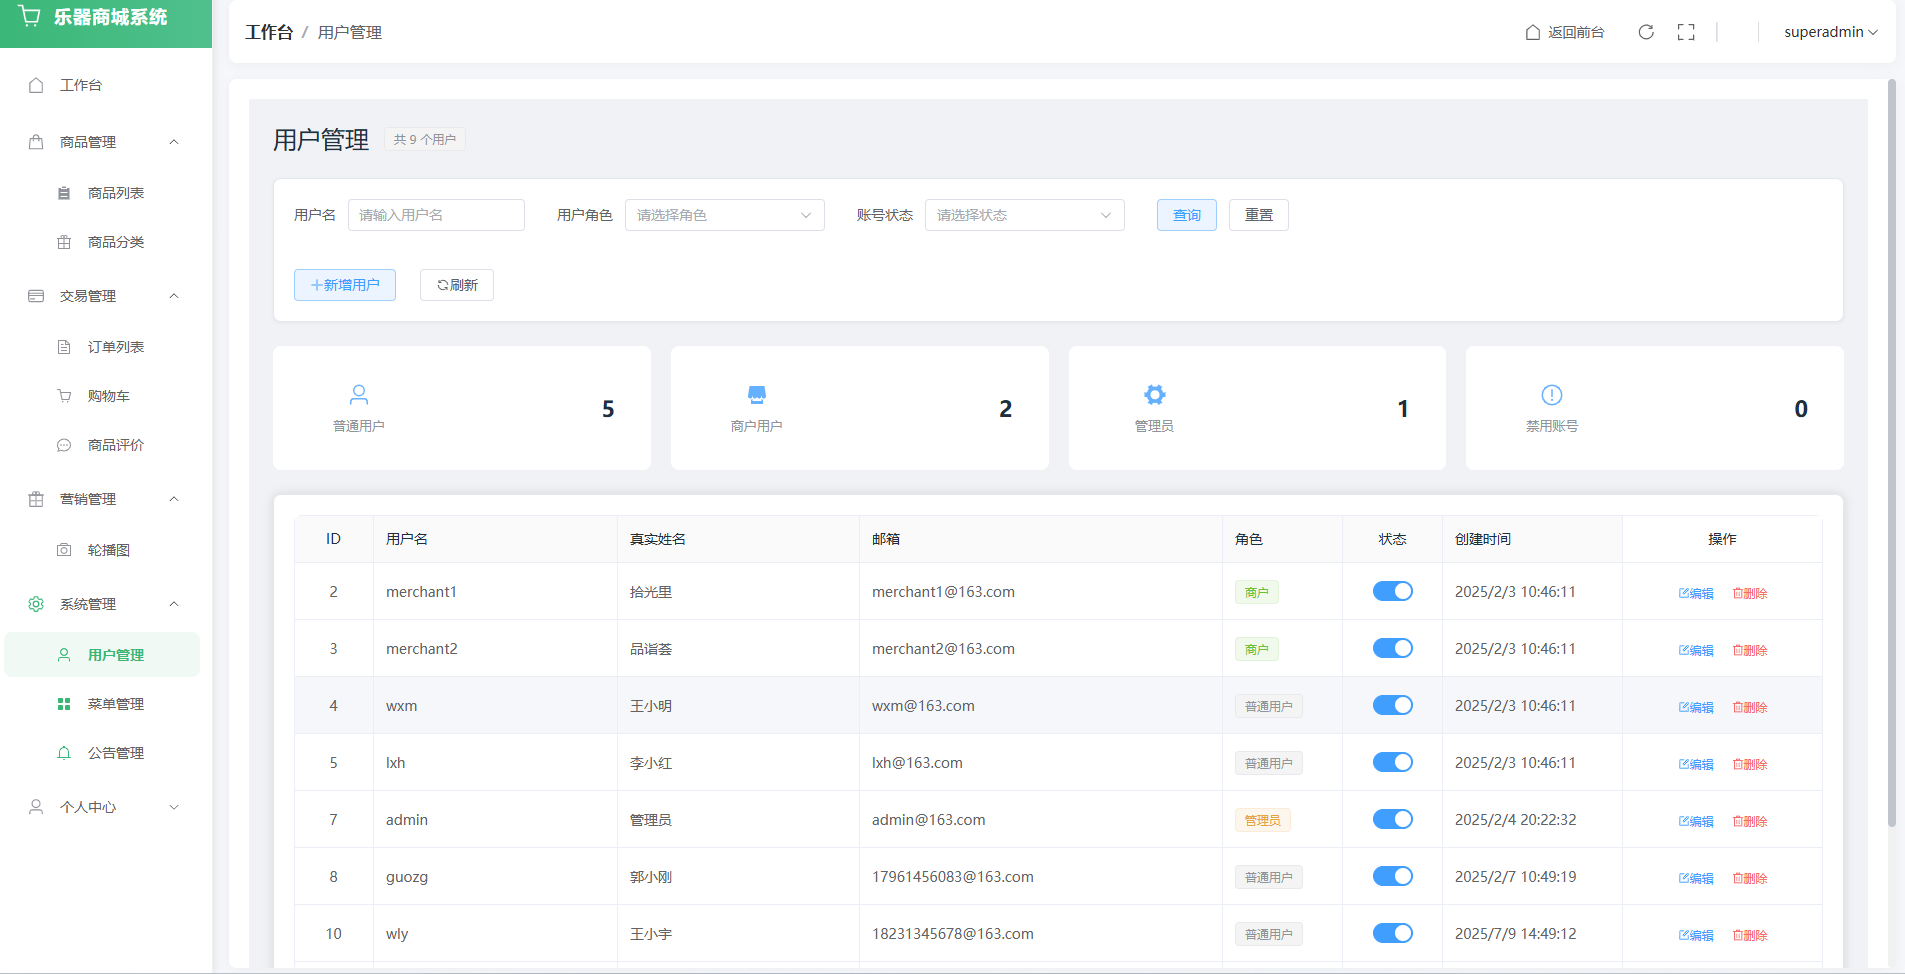Click the 商户用户 store icon in stats card

756,395
